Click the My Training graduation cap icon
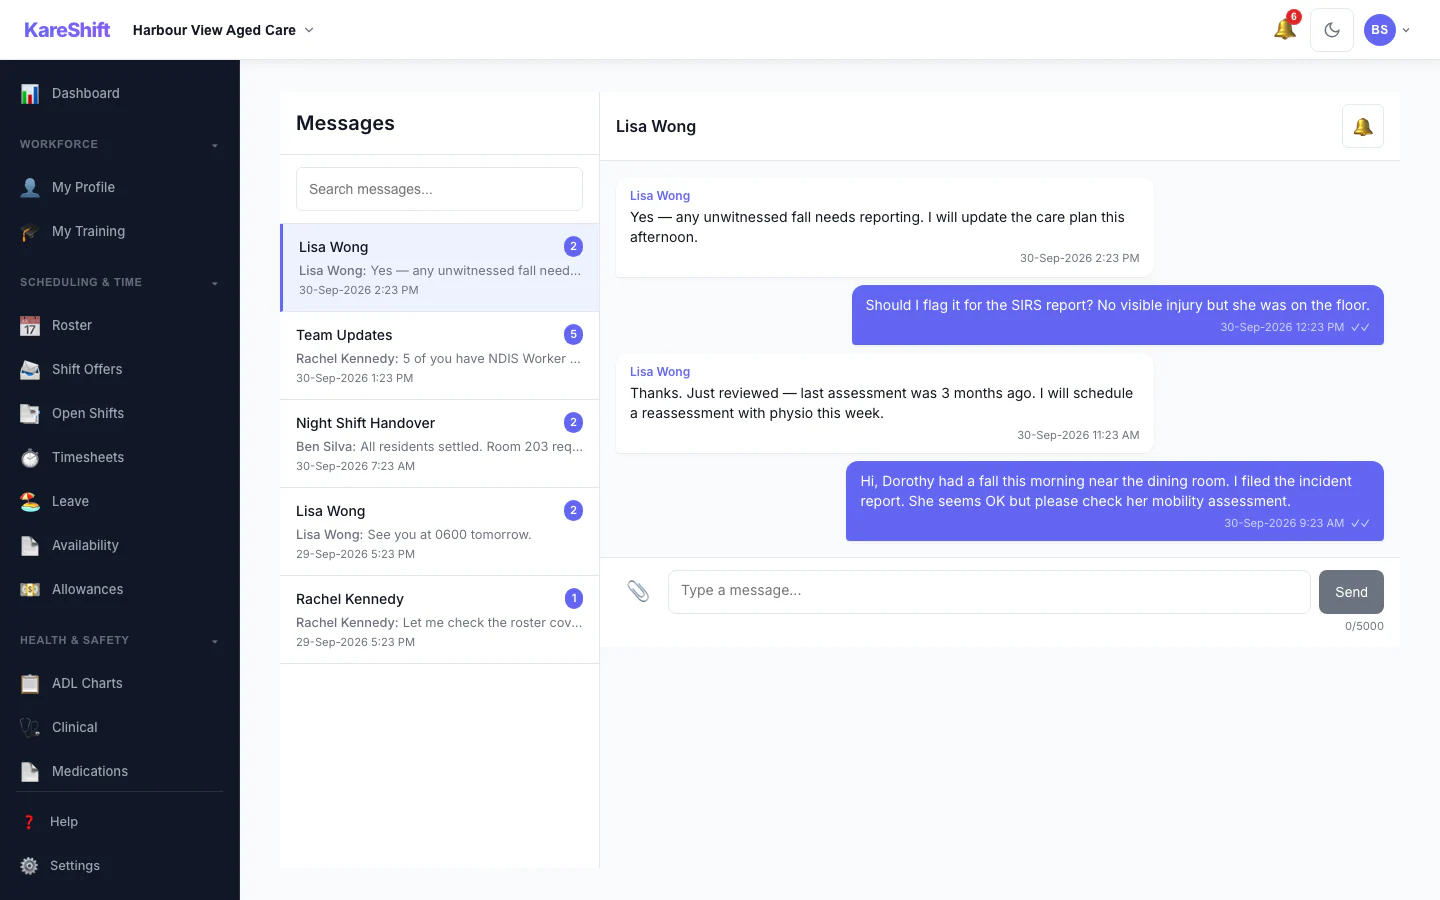 [30, 232]
